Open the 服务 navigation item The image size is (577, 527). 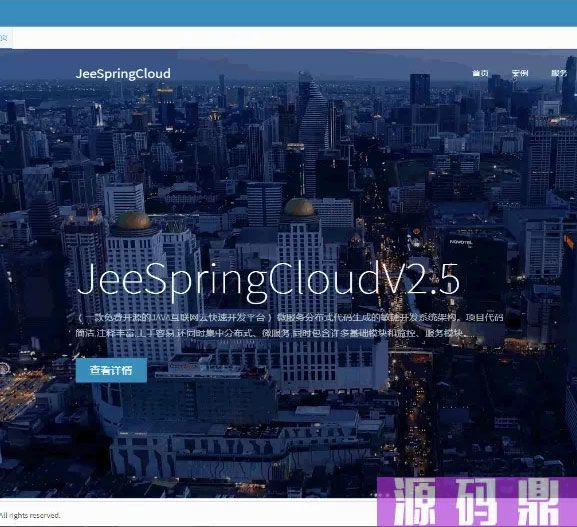[x=559, y=73]
